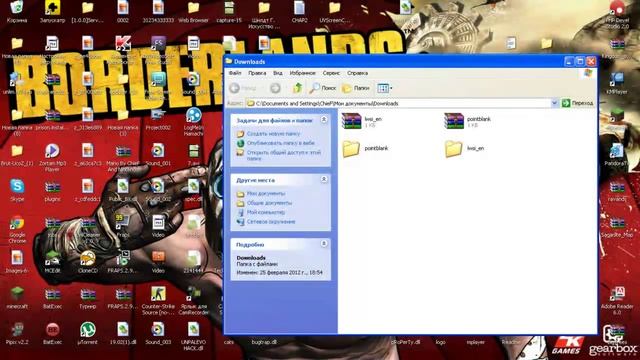Click the Переход go button

click(578, 103)
